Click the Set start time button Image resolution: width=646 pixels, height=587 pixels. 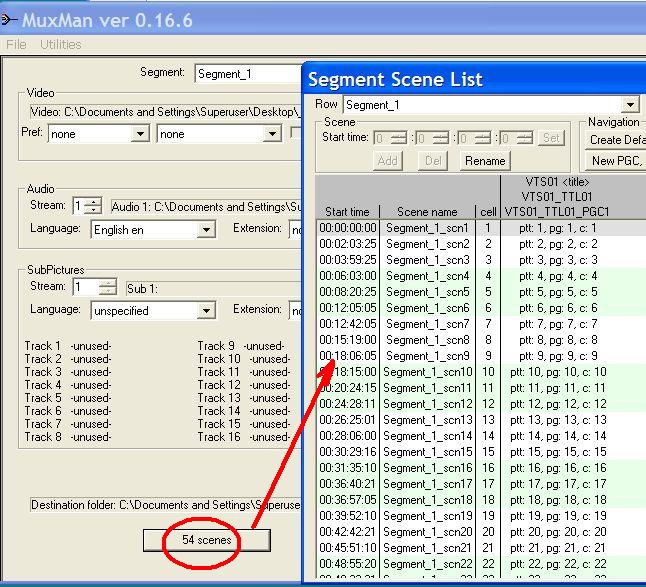pyautogui.click(x=551, y=138)
